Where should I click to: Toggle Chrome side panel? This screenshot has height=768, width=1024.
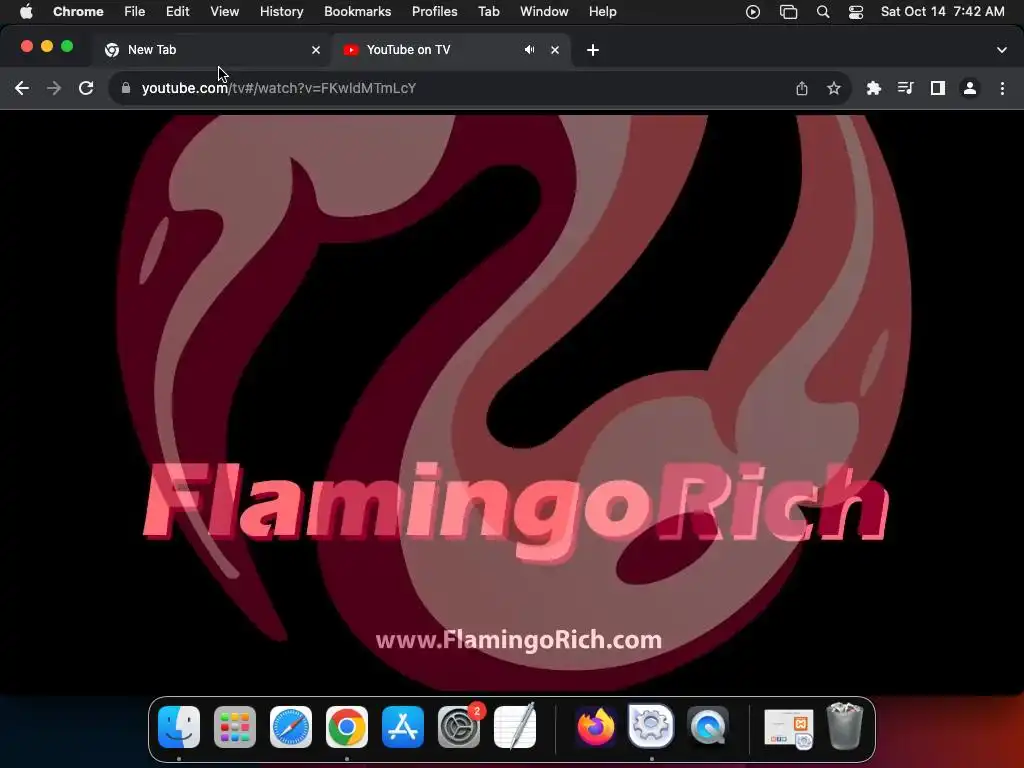coord(938,88)
